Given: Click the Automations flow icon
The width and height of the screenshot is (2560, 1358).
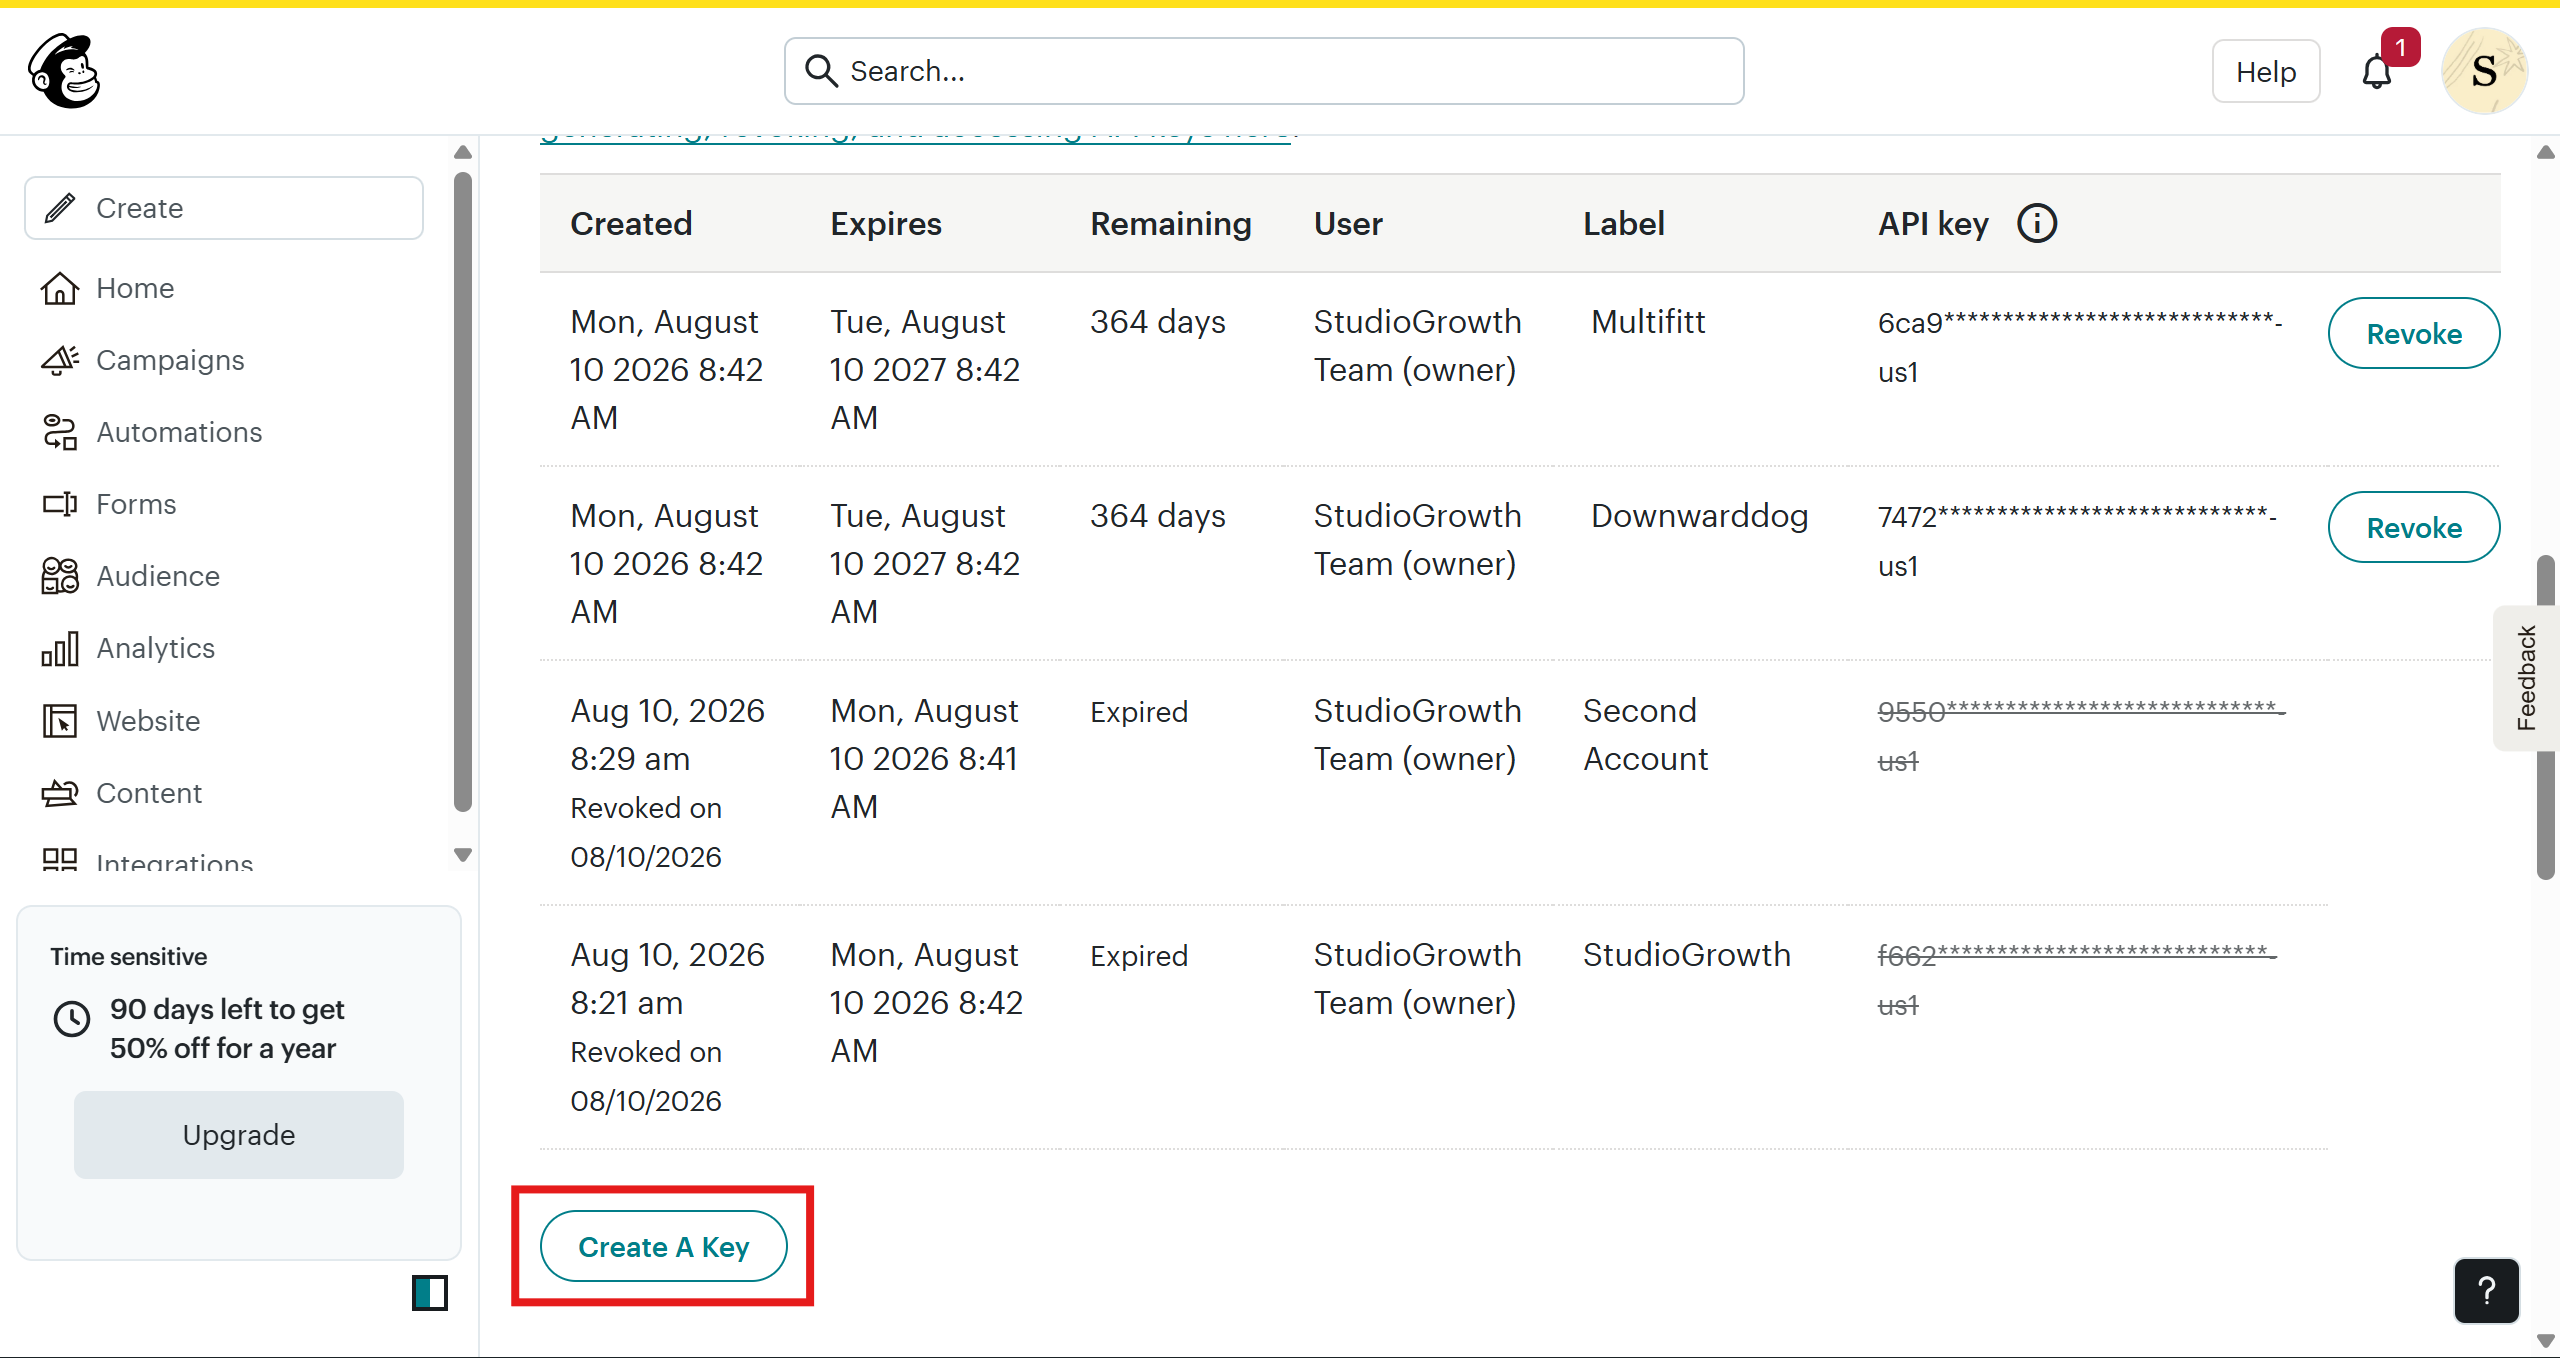Looking at the screenshot, I should (x=60, y=432).
